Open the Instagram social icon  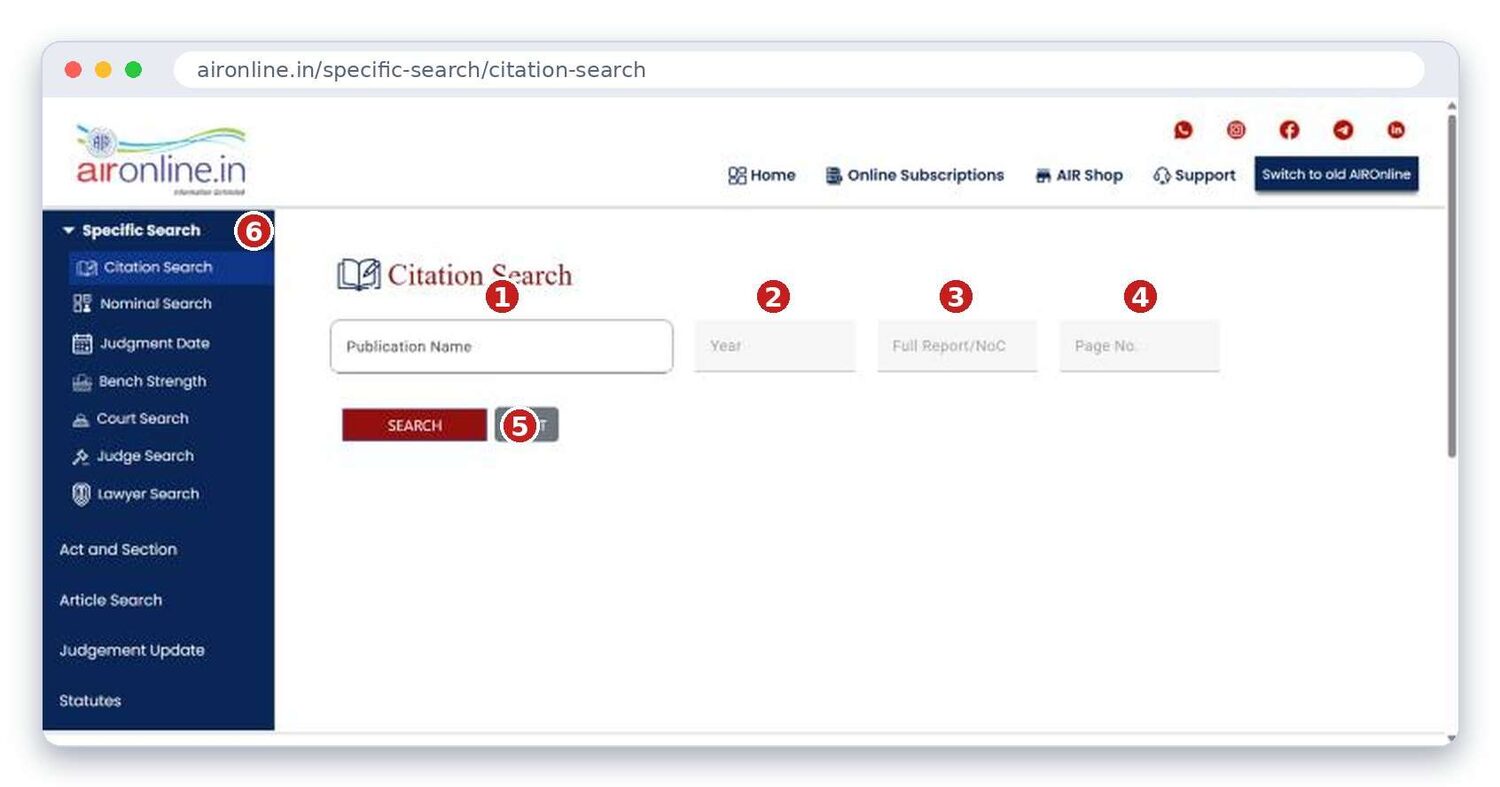pyautogui.click(x=1236, y=130)
